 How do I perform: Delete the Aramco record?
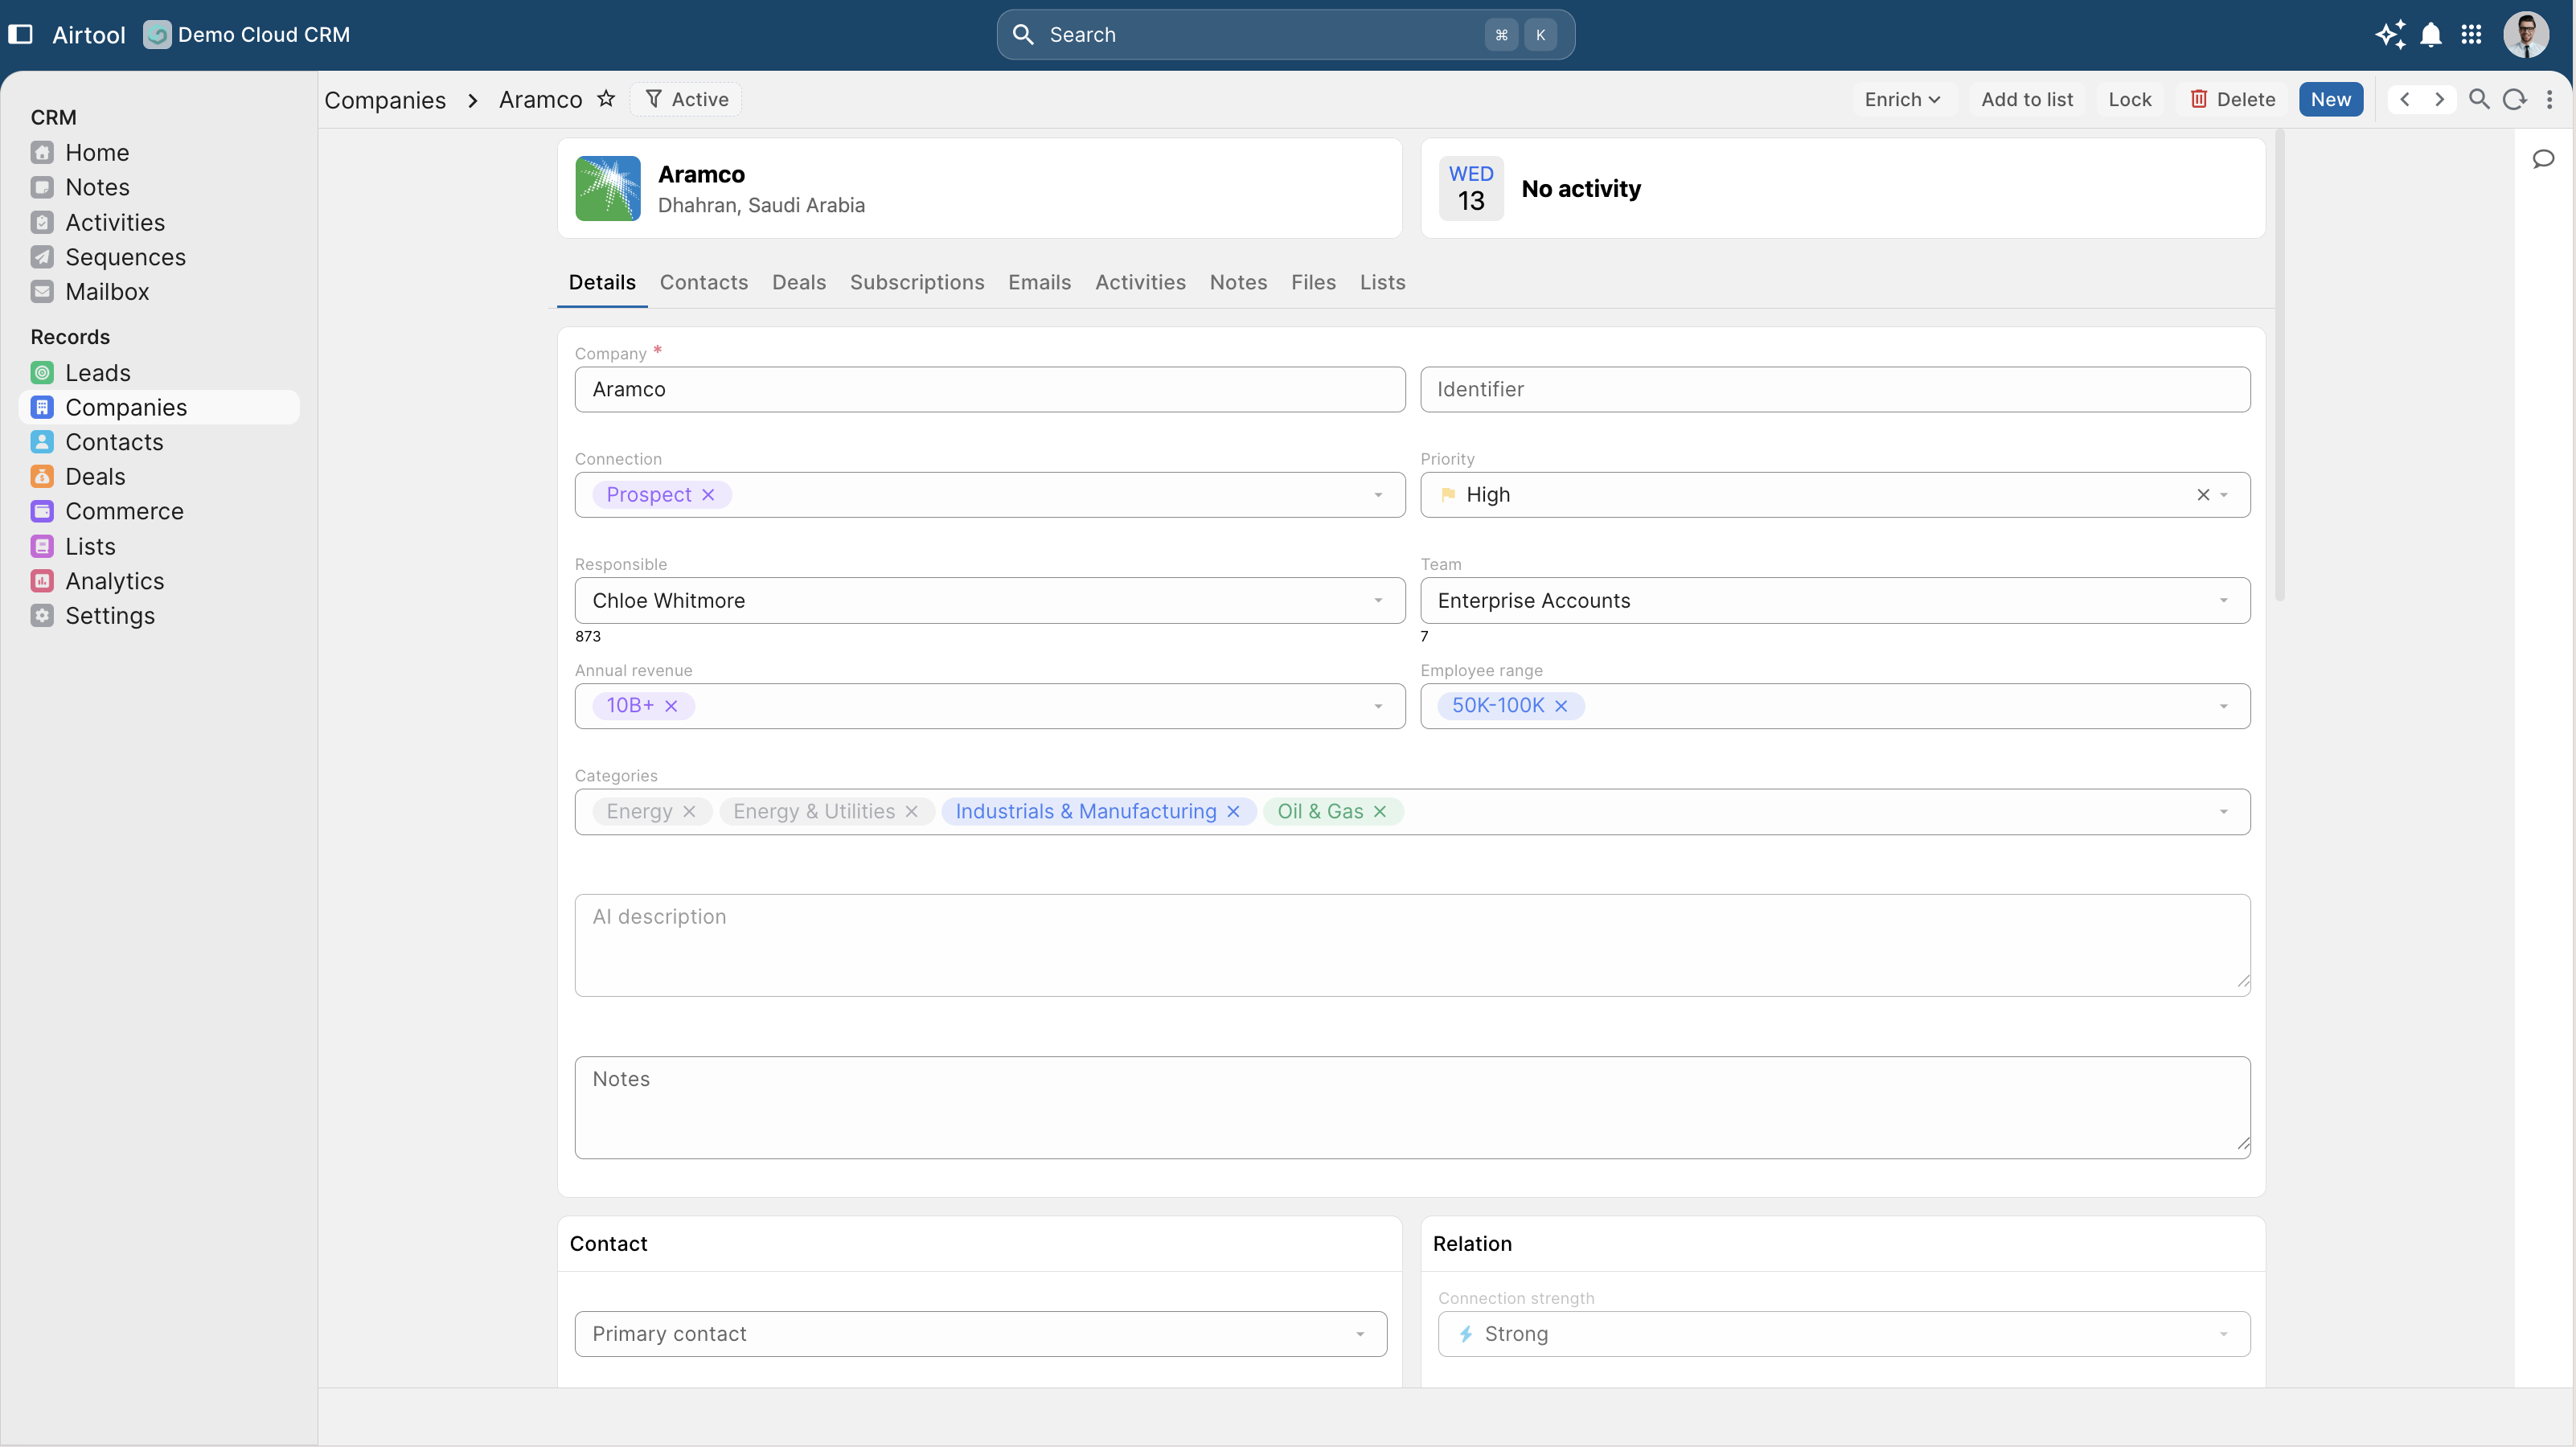click(2232, 99)
